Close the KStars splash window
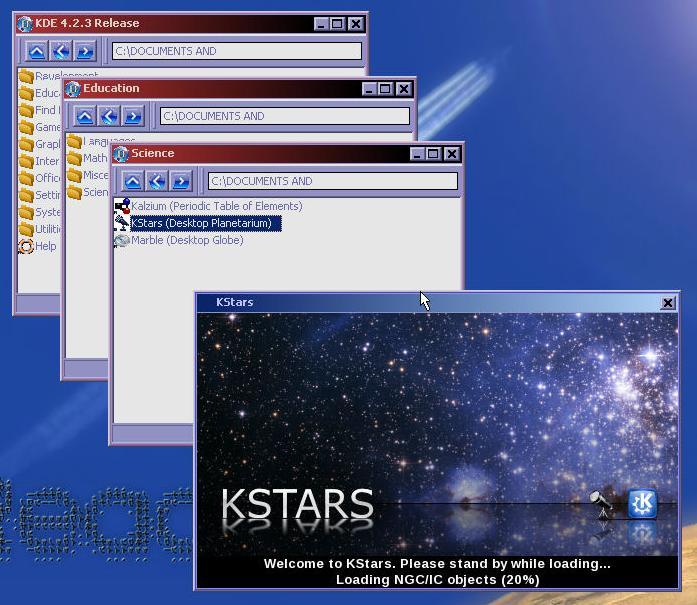Screen dimensions: 697x605 coord(668,303)
